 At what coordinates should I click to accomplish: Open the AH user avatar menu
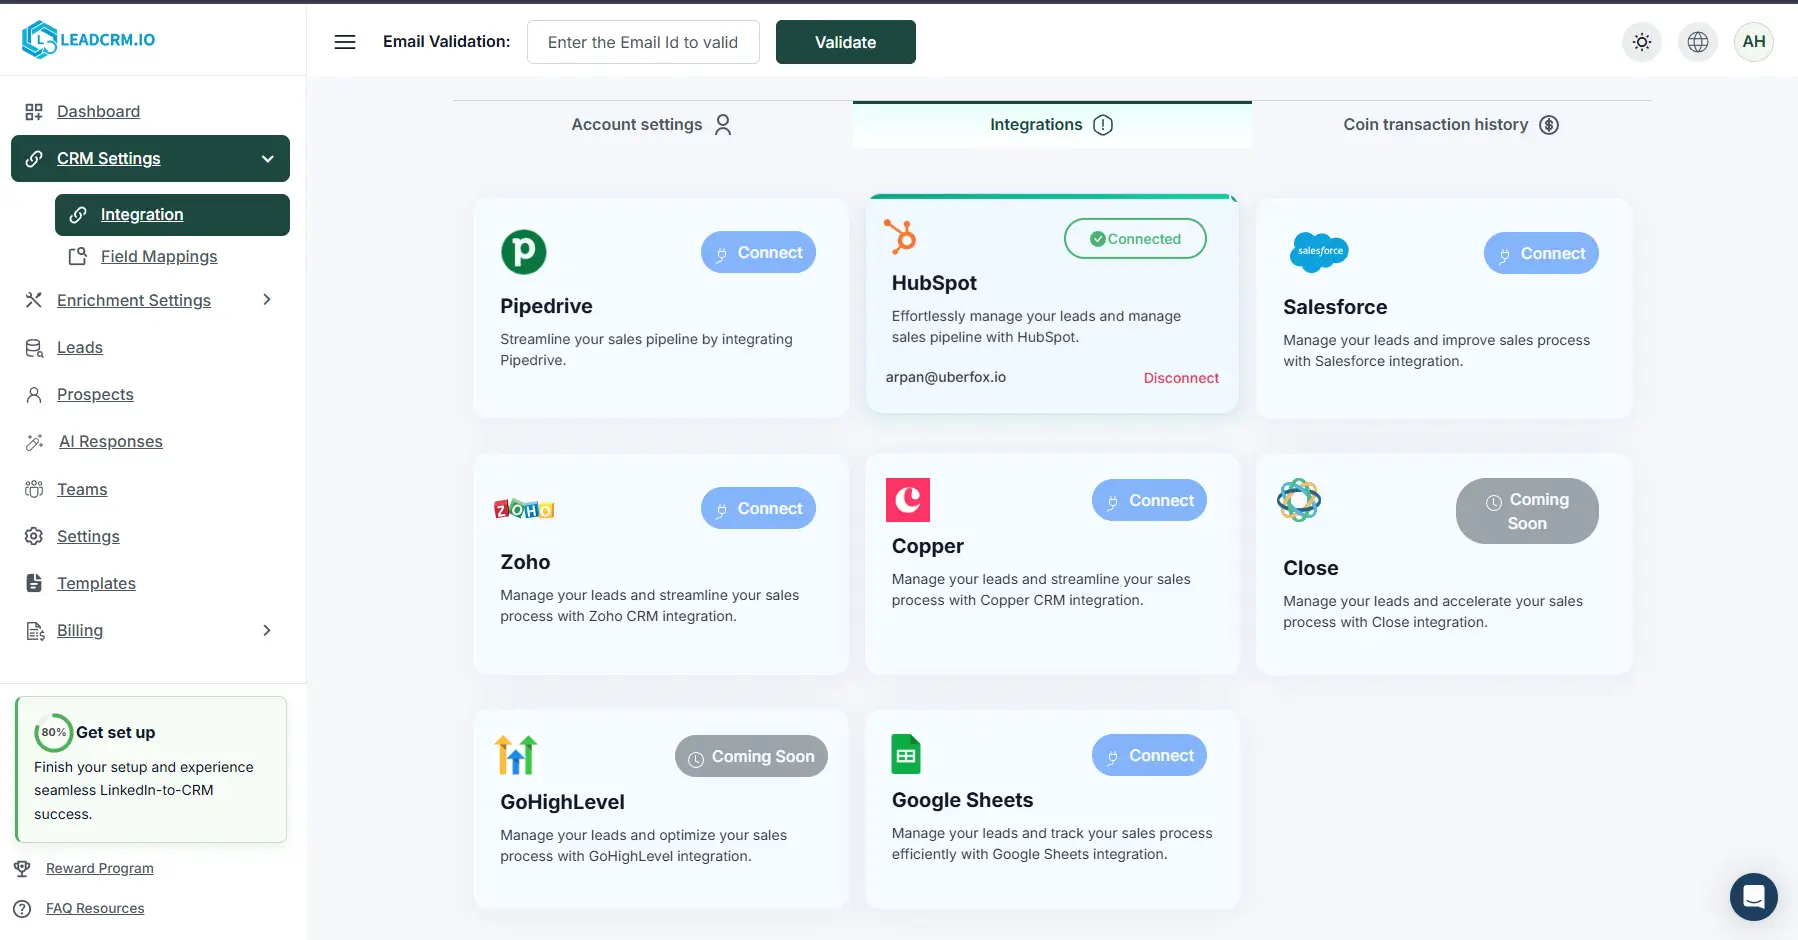(1754, 42)
